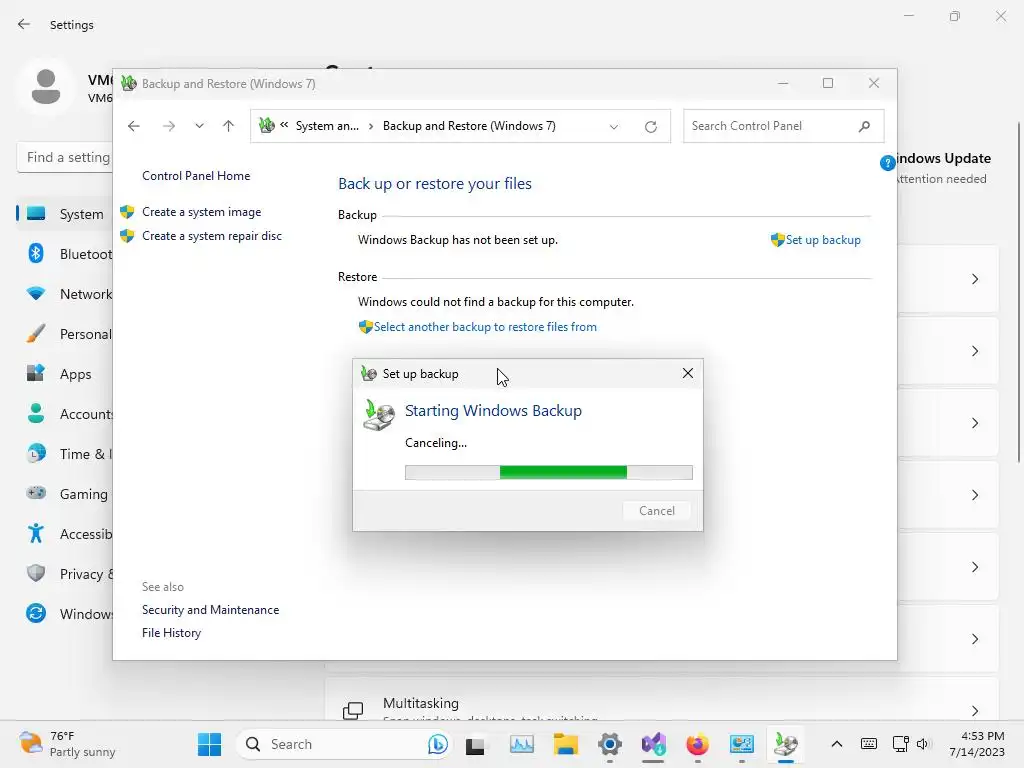1024x768 pixels.
Task: Click Backup and Restore taskbar icon
Action: pos(786,744)
